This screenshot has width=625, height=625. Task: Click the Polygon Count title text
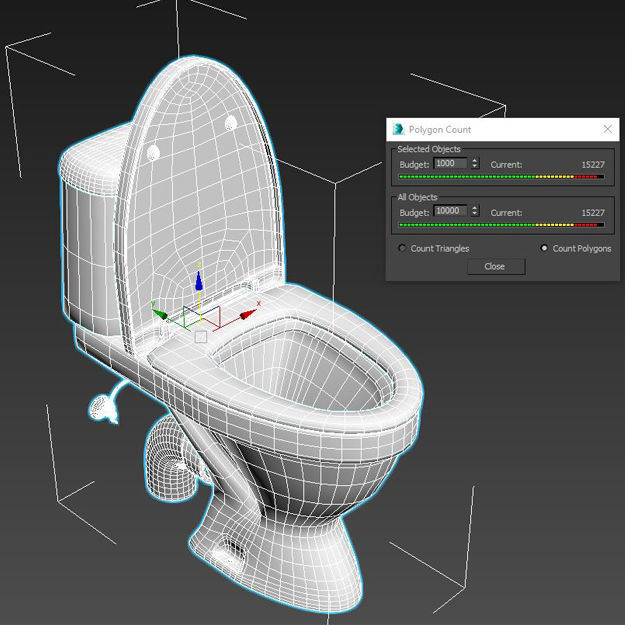coord(440,130)
